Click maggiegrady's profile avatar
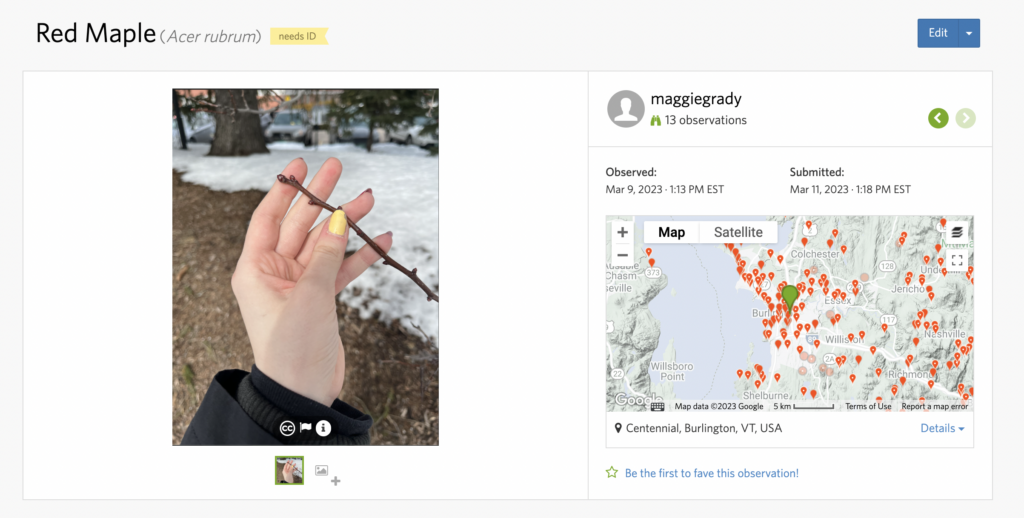1024x518 pixels. point(626,109)
